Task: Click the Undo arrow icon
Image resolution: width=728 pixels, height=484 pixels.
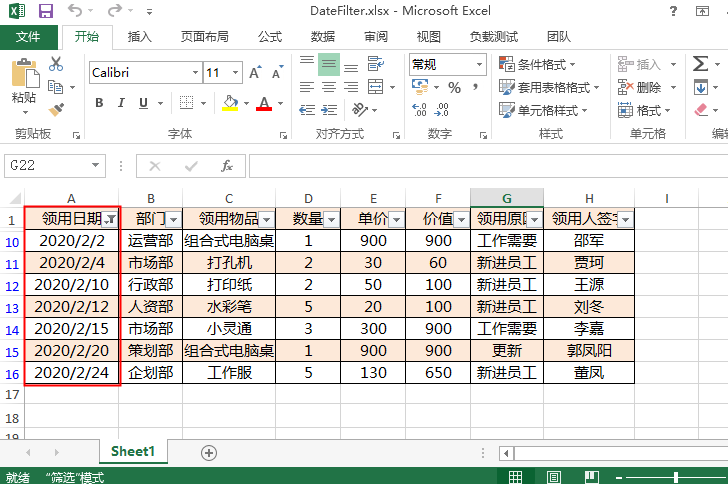Action: coord(75,10)
